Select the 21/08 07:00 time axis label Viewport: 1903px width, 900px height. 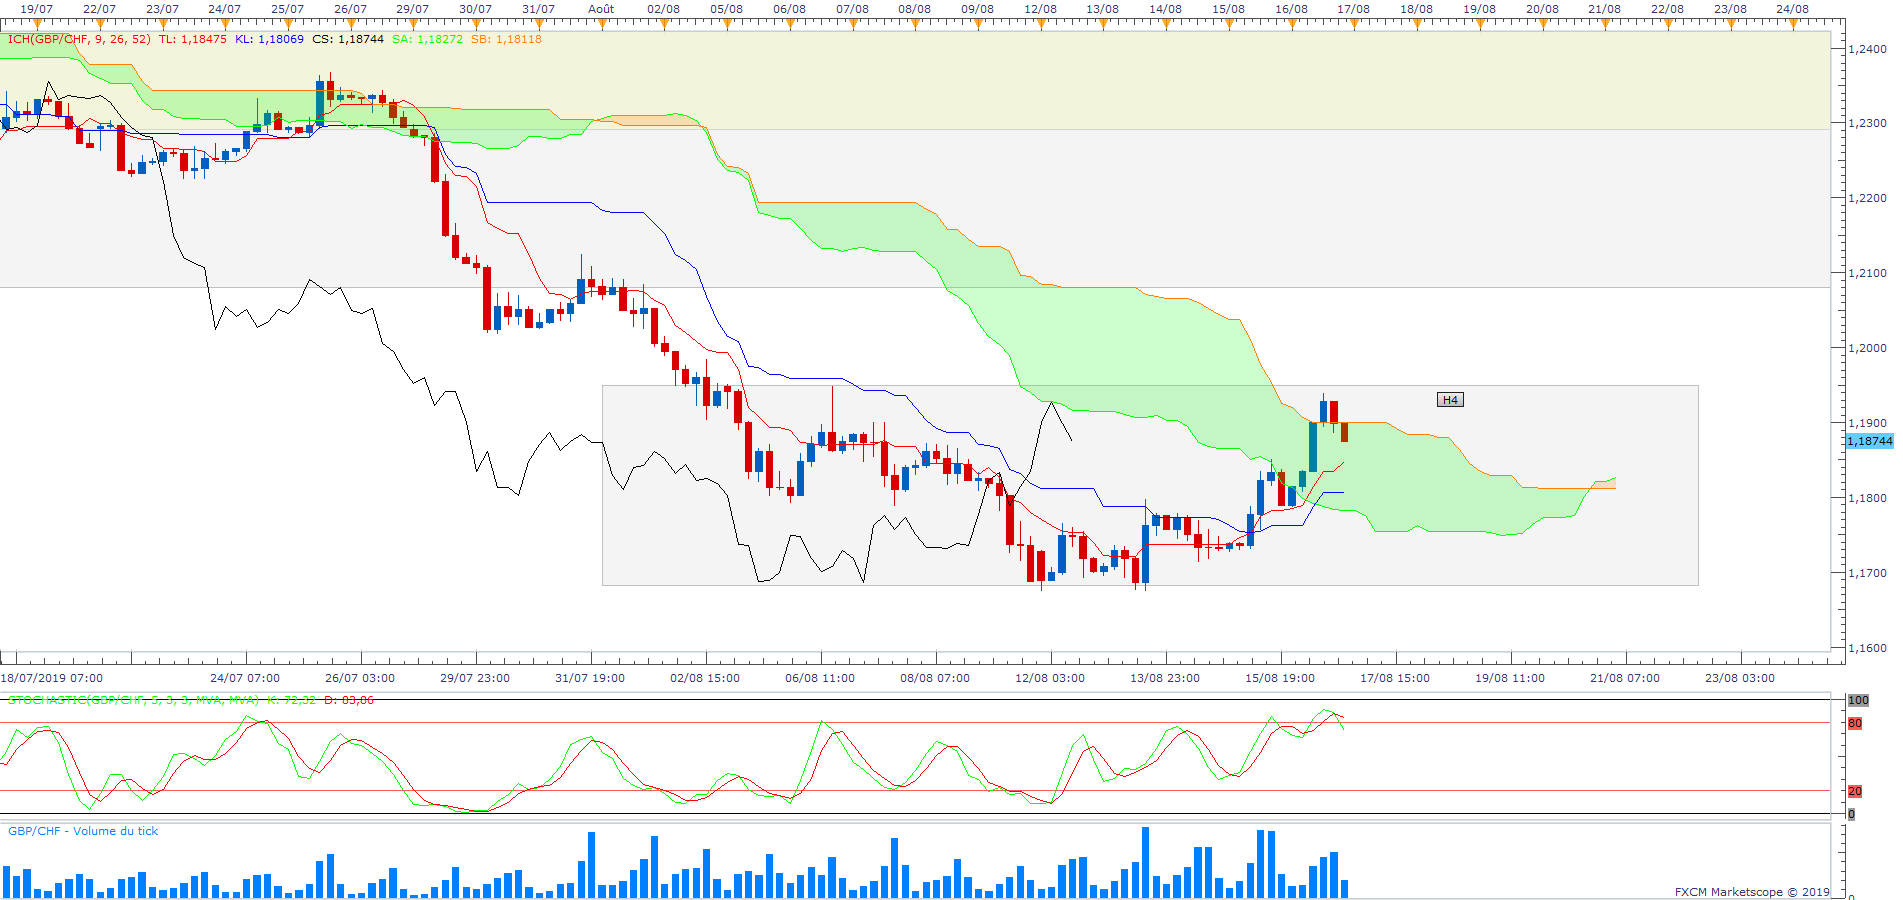coord(1625,678)
